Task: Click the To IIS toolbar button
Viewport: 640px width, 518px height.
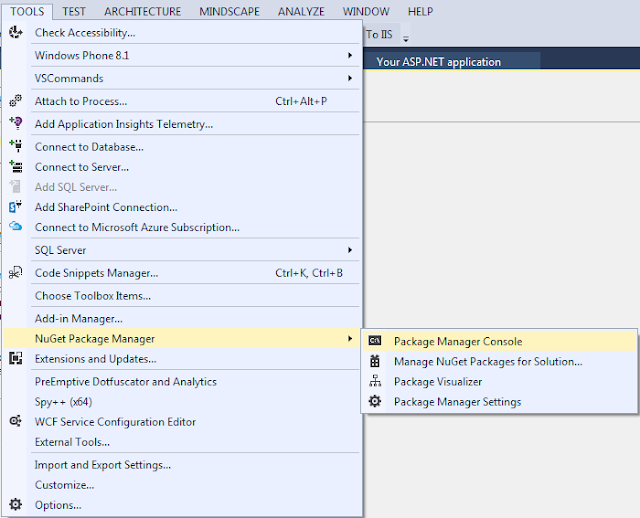Action: click(379, 34)
